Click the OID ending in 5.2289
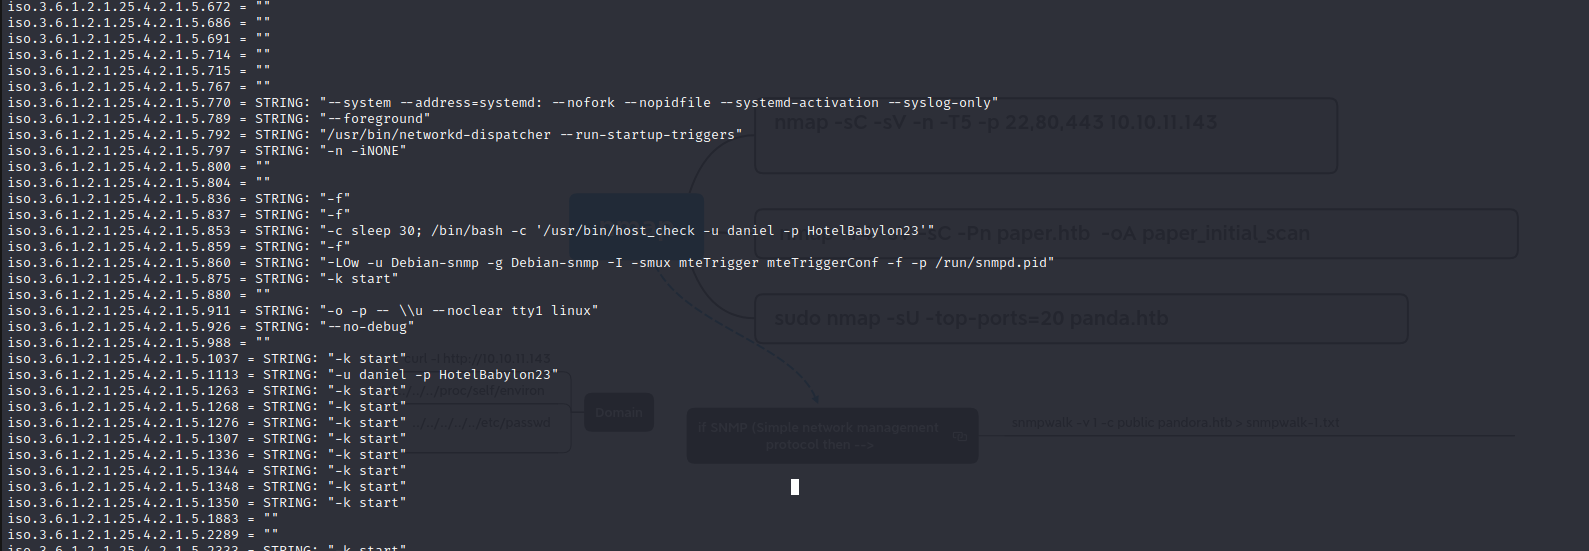 tap(123, 535)
